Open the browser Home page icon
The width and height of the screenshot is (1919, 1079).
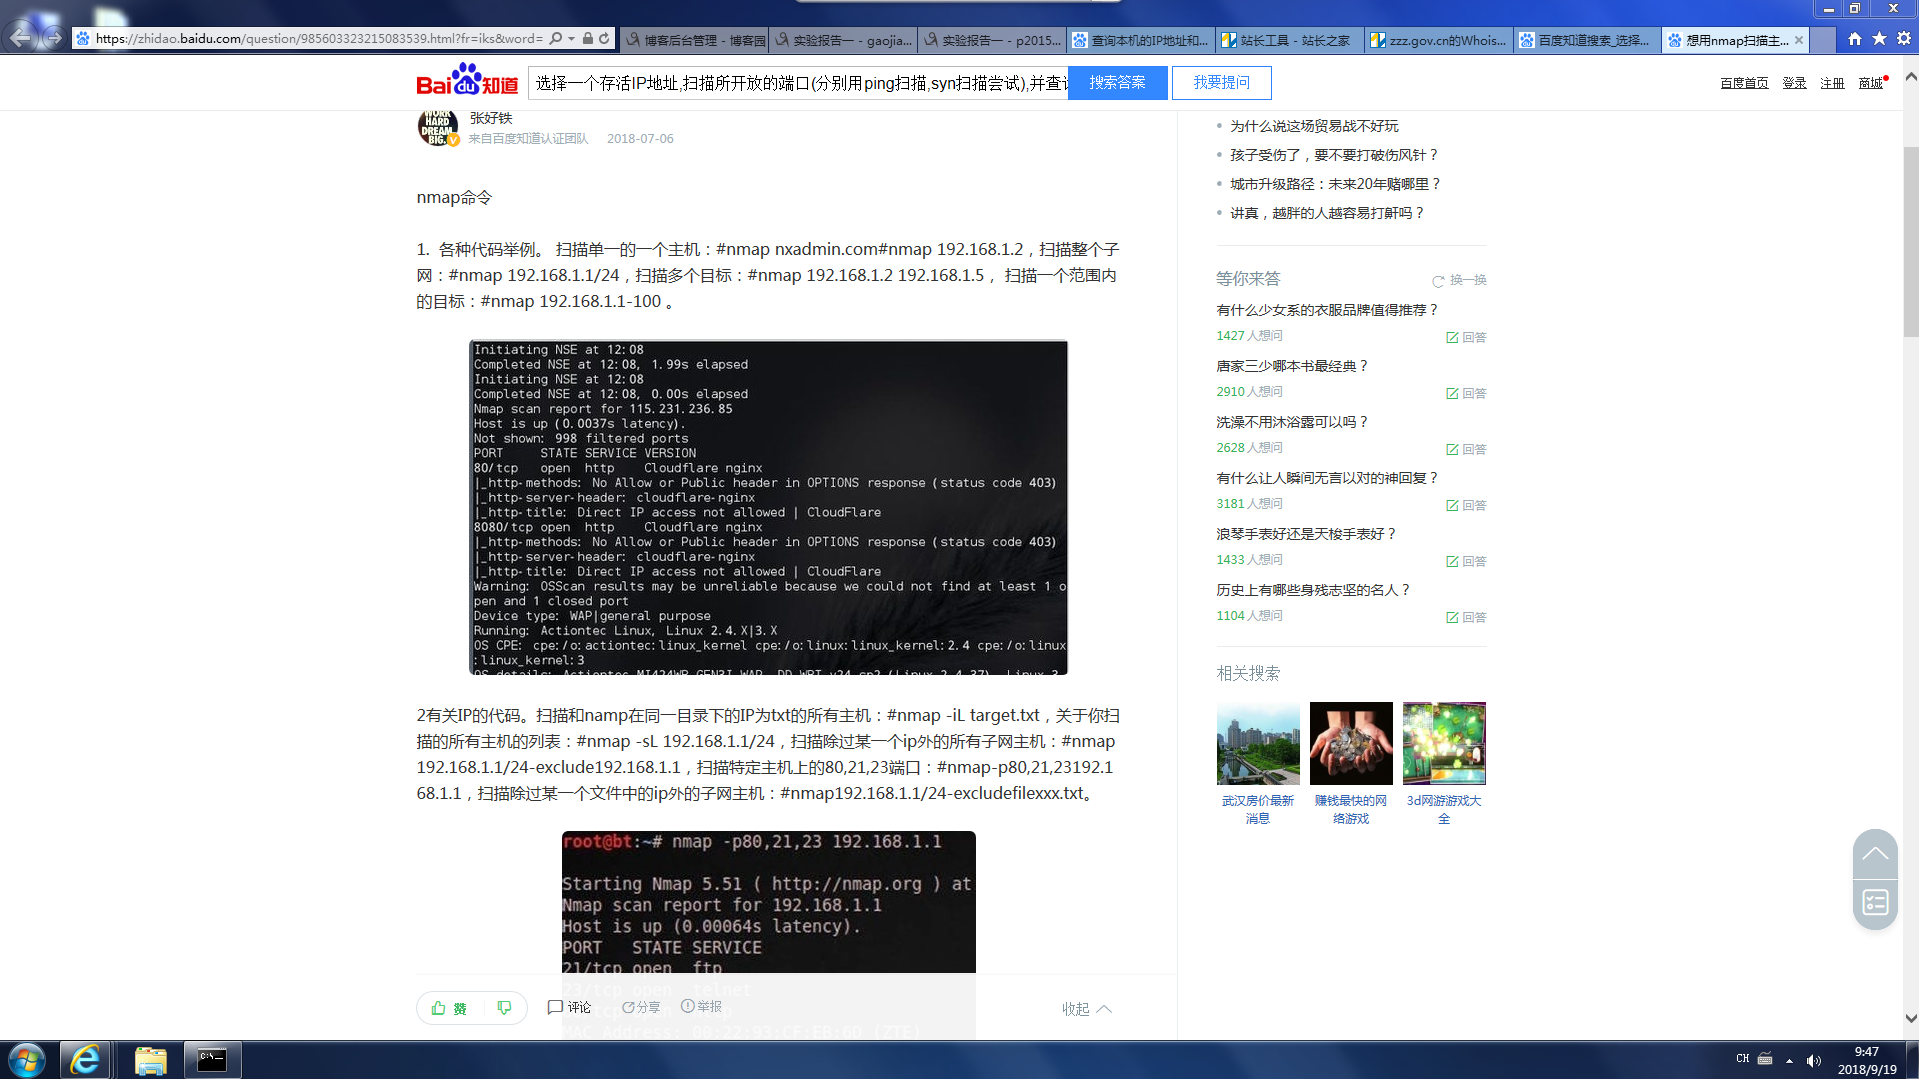point(1855,39)
